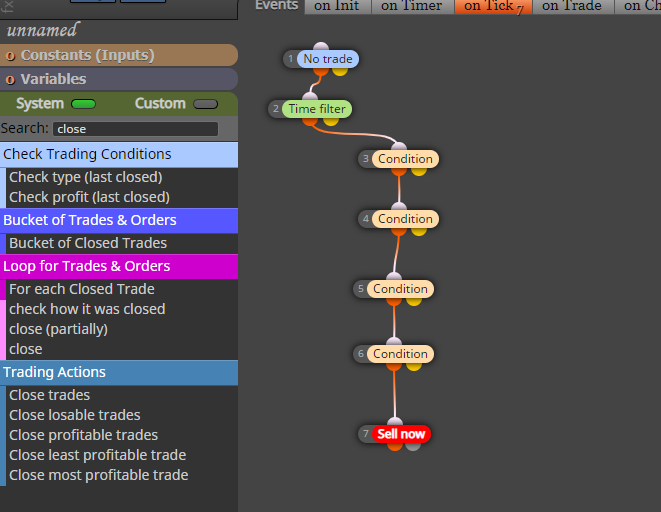
Task: Choose the Close trades action
Action: 50,395
